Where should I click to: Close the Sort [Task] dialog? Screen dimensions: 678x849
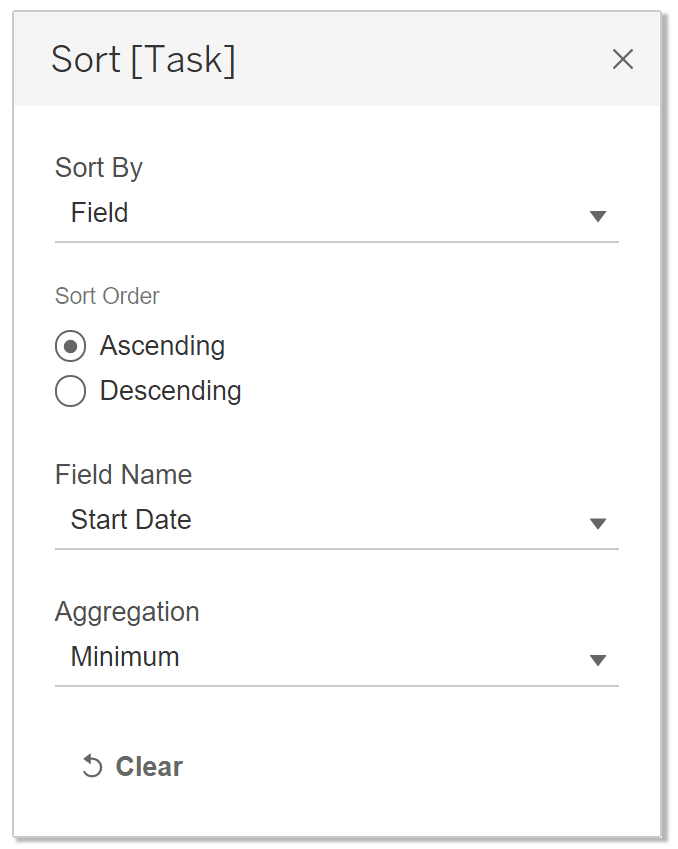pyautogui.click(x=622, y=59)
